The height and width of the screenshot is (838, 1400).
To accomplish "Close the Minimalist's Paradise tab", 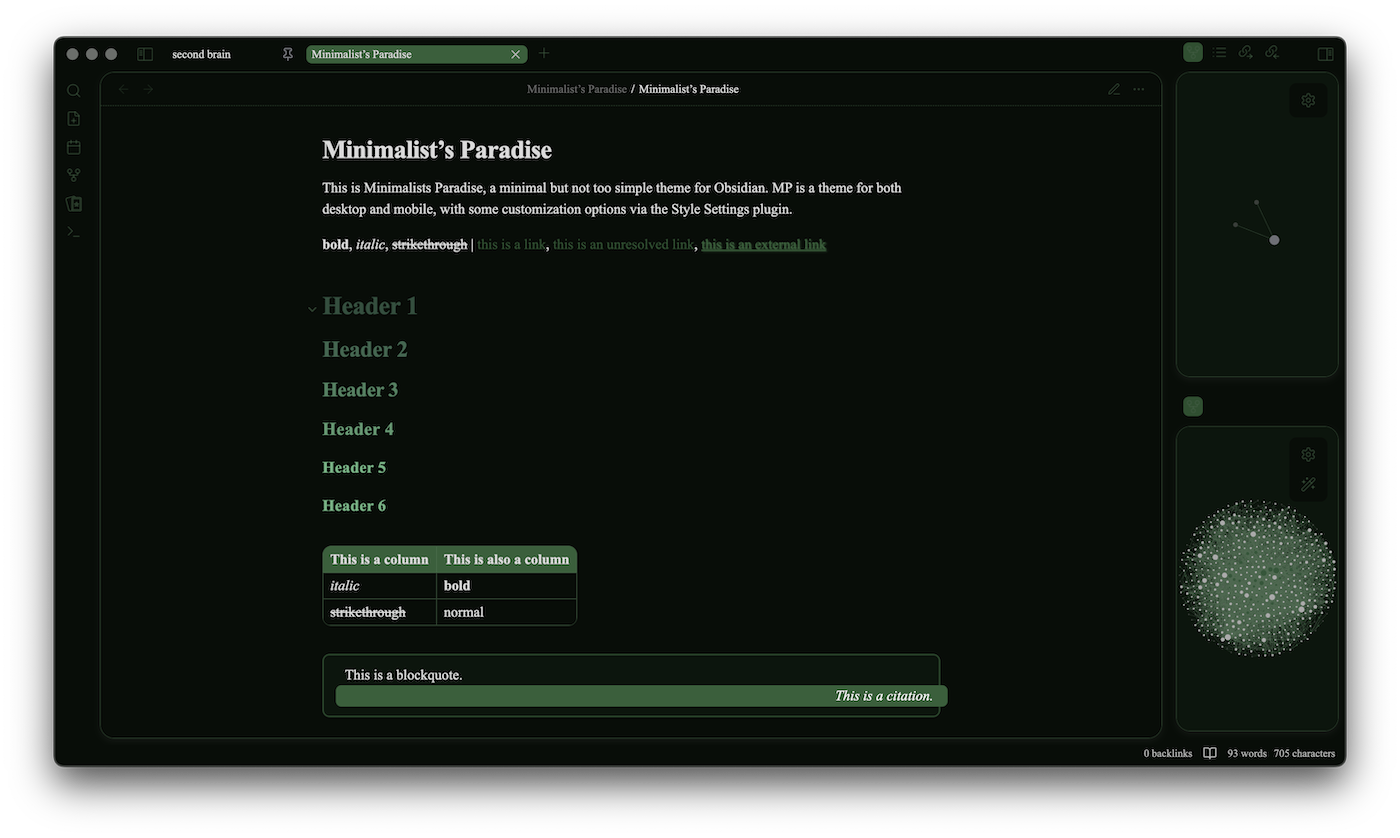I will pos(516,54).
